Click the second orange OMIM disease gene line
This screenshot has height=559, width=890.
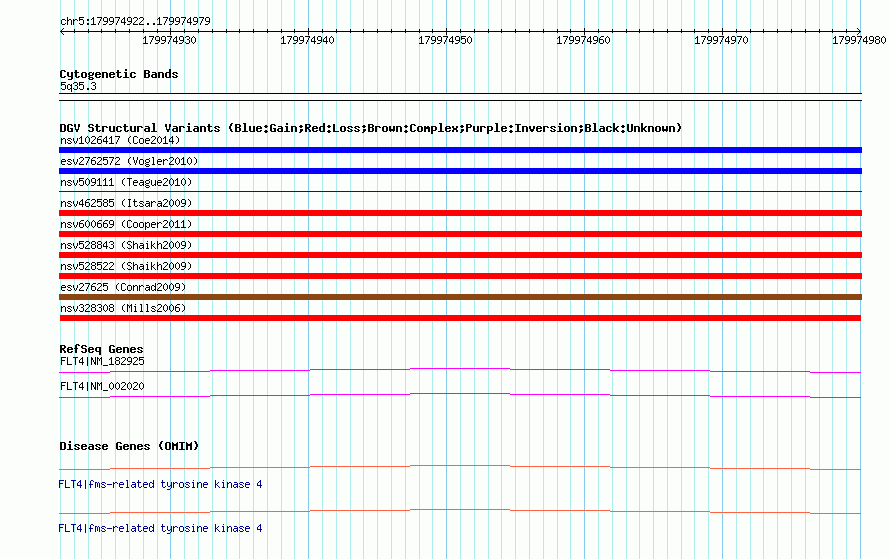[x=460, y=512]
